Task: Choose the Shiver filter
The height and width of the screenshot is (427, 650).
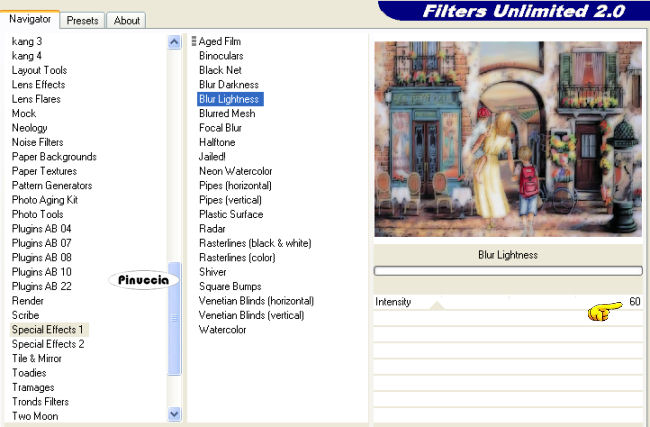Action: click(213, 272)
